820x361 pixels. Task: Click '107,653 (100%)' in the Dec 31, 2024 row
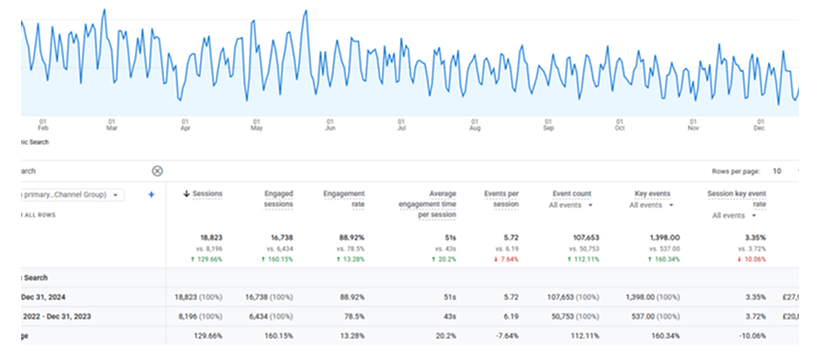pos(572,297)
